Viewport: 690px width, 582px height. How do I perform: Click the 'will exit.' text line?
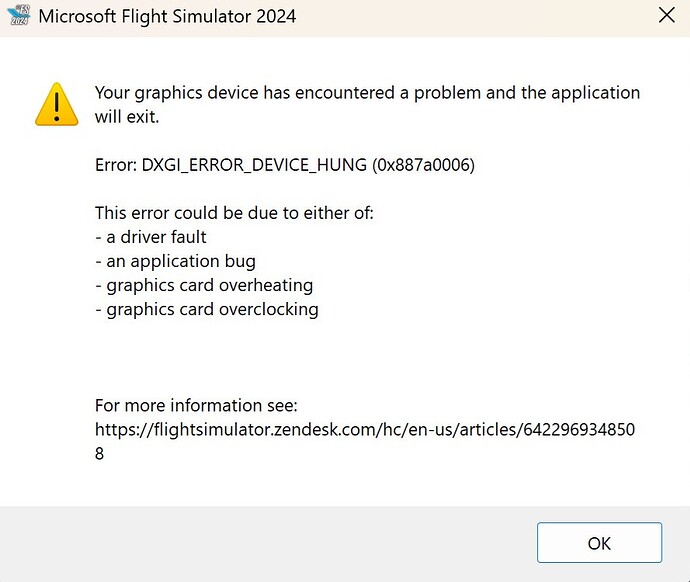pos(127,117)
